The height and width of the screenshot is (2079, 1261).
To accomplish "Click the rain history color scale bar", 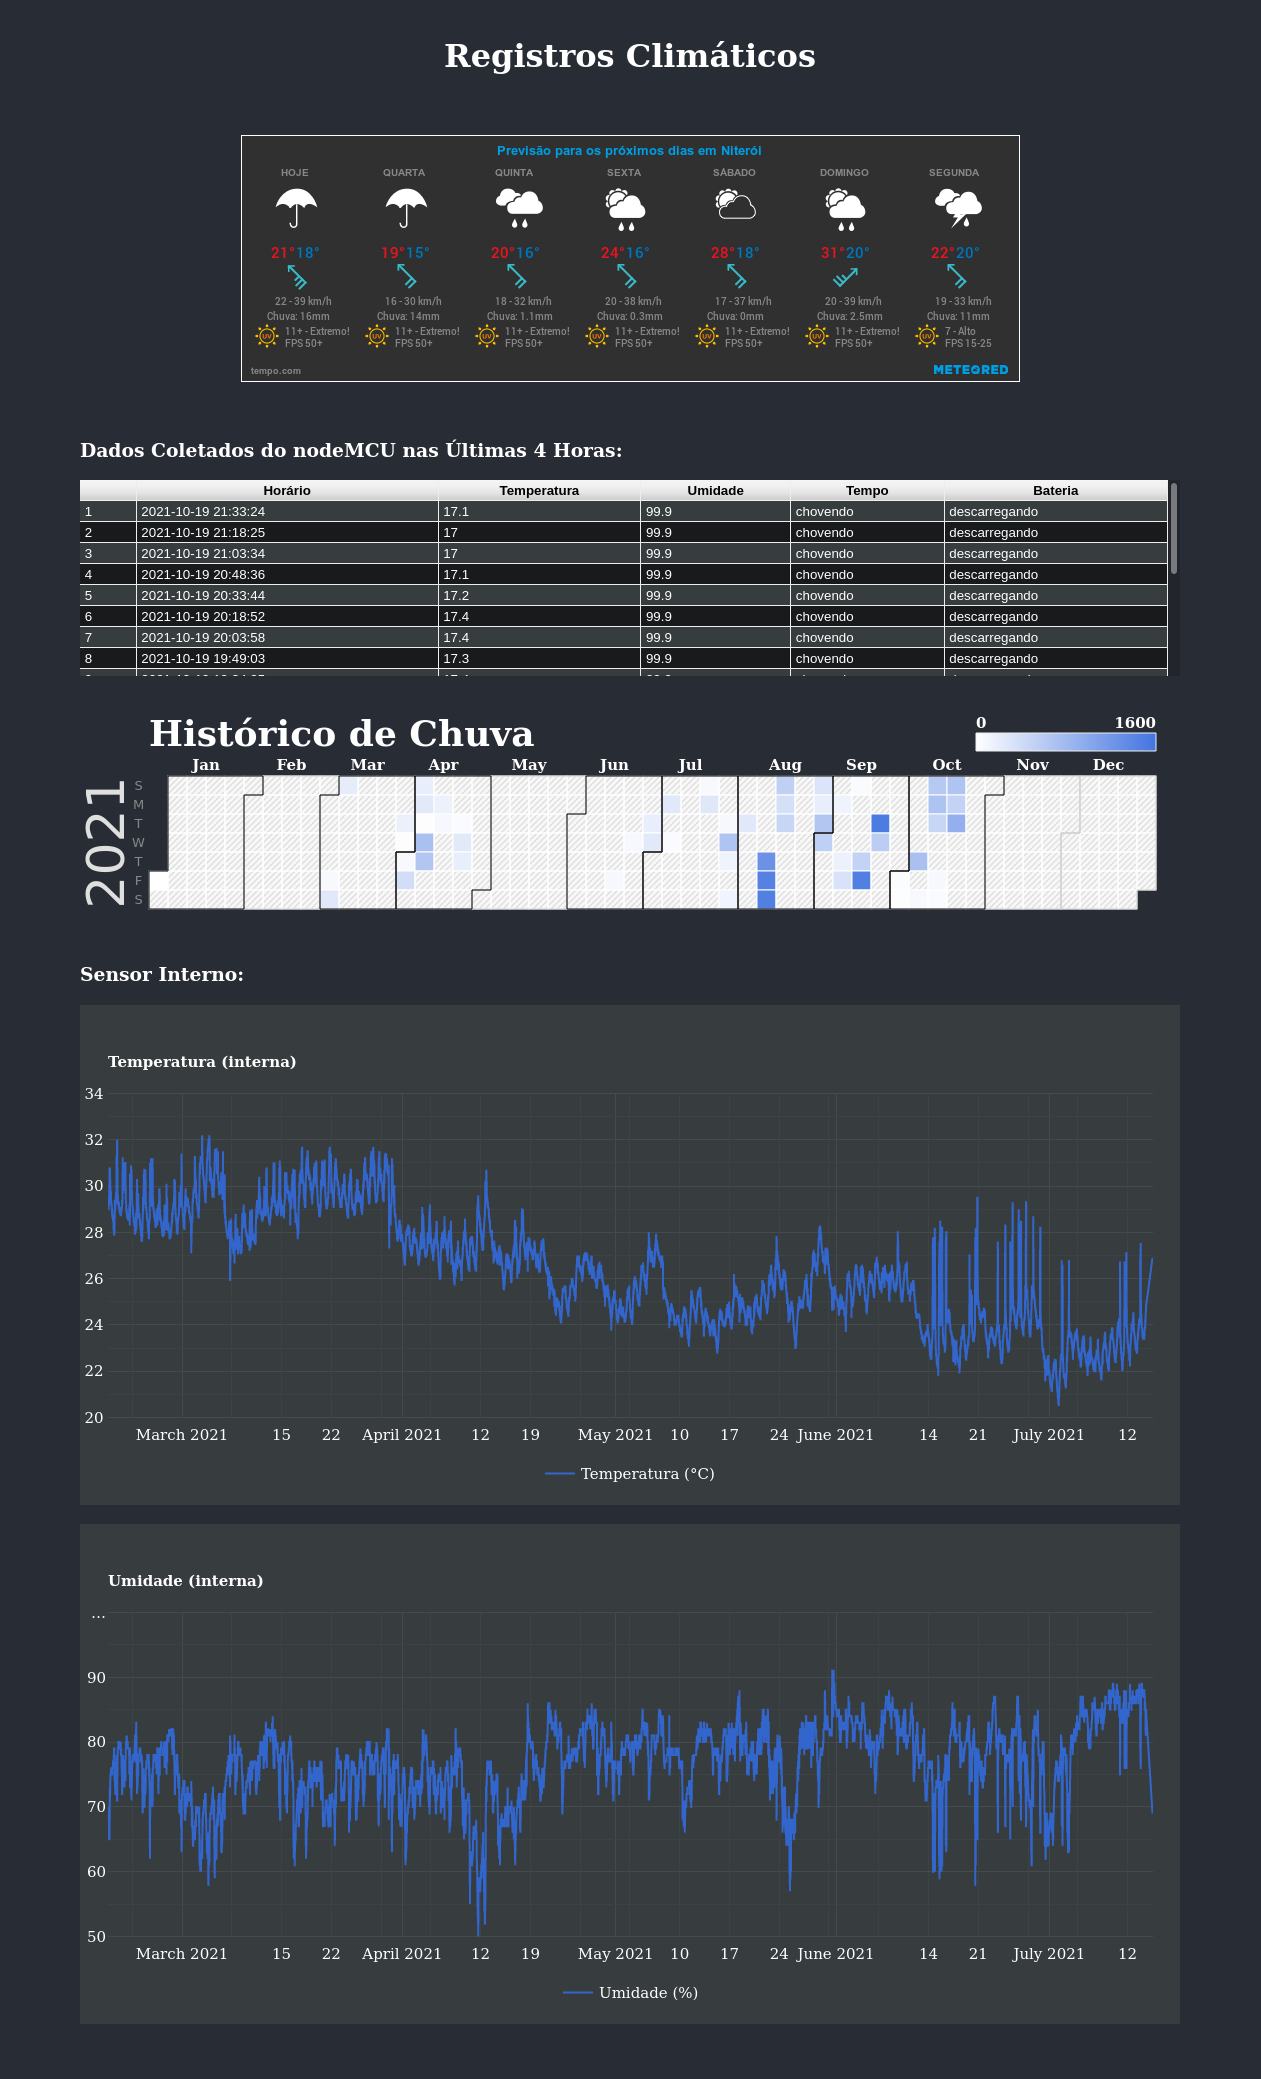I will [x=1066, y=742].
